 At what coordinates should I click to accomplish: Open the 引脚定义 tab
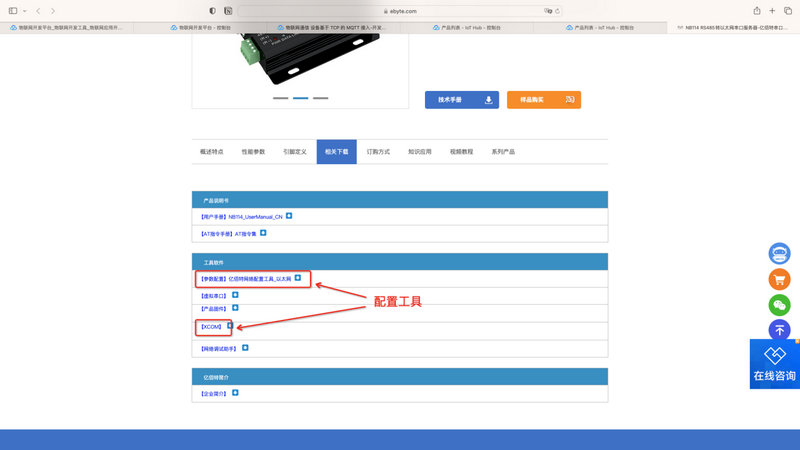coord(295,152)
